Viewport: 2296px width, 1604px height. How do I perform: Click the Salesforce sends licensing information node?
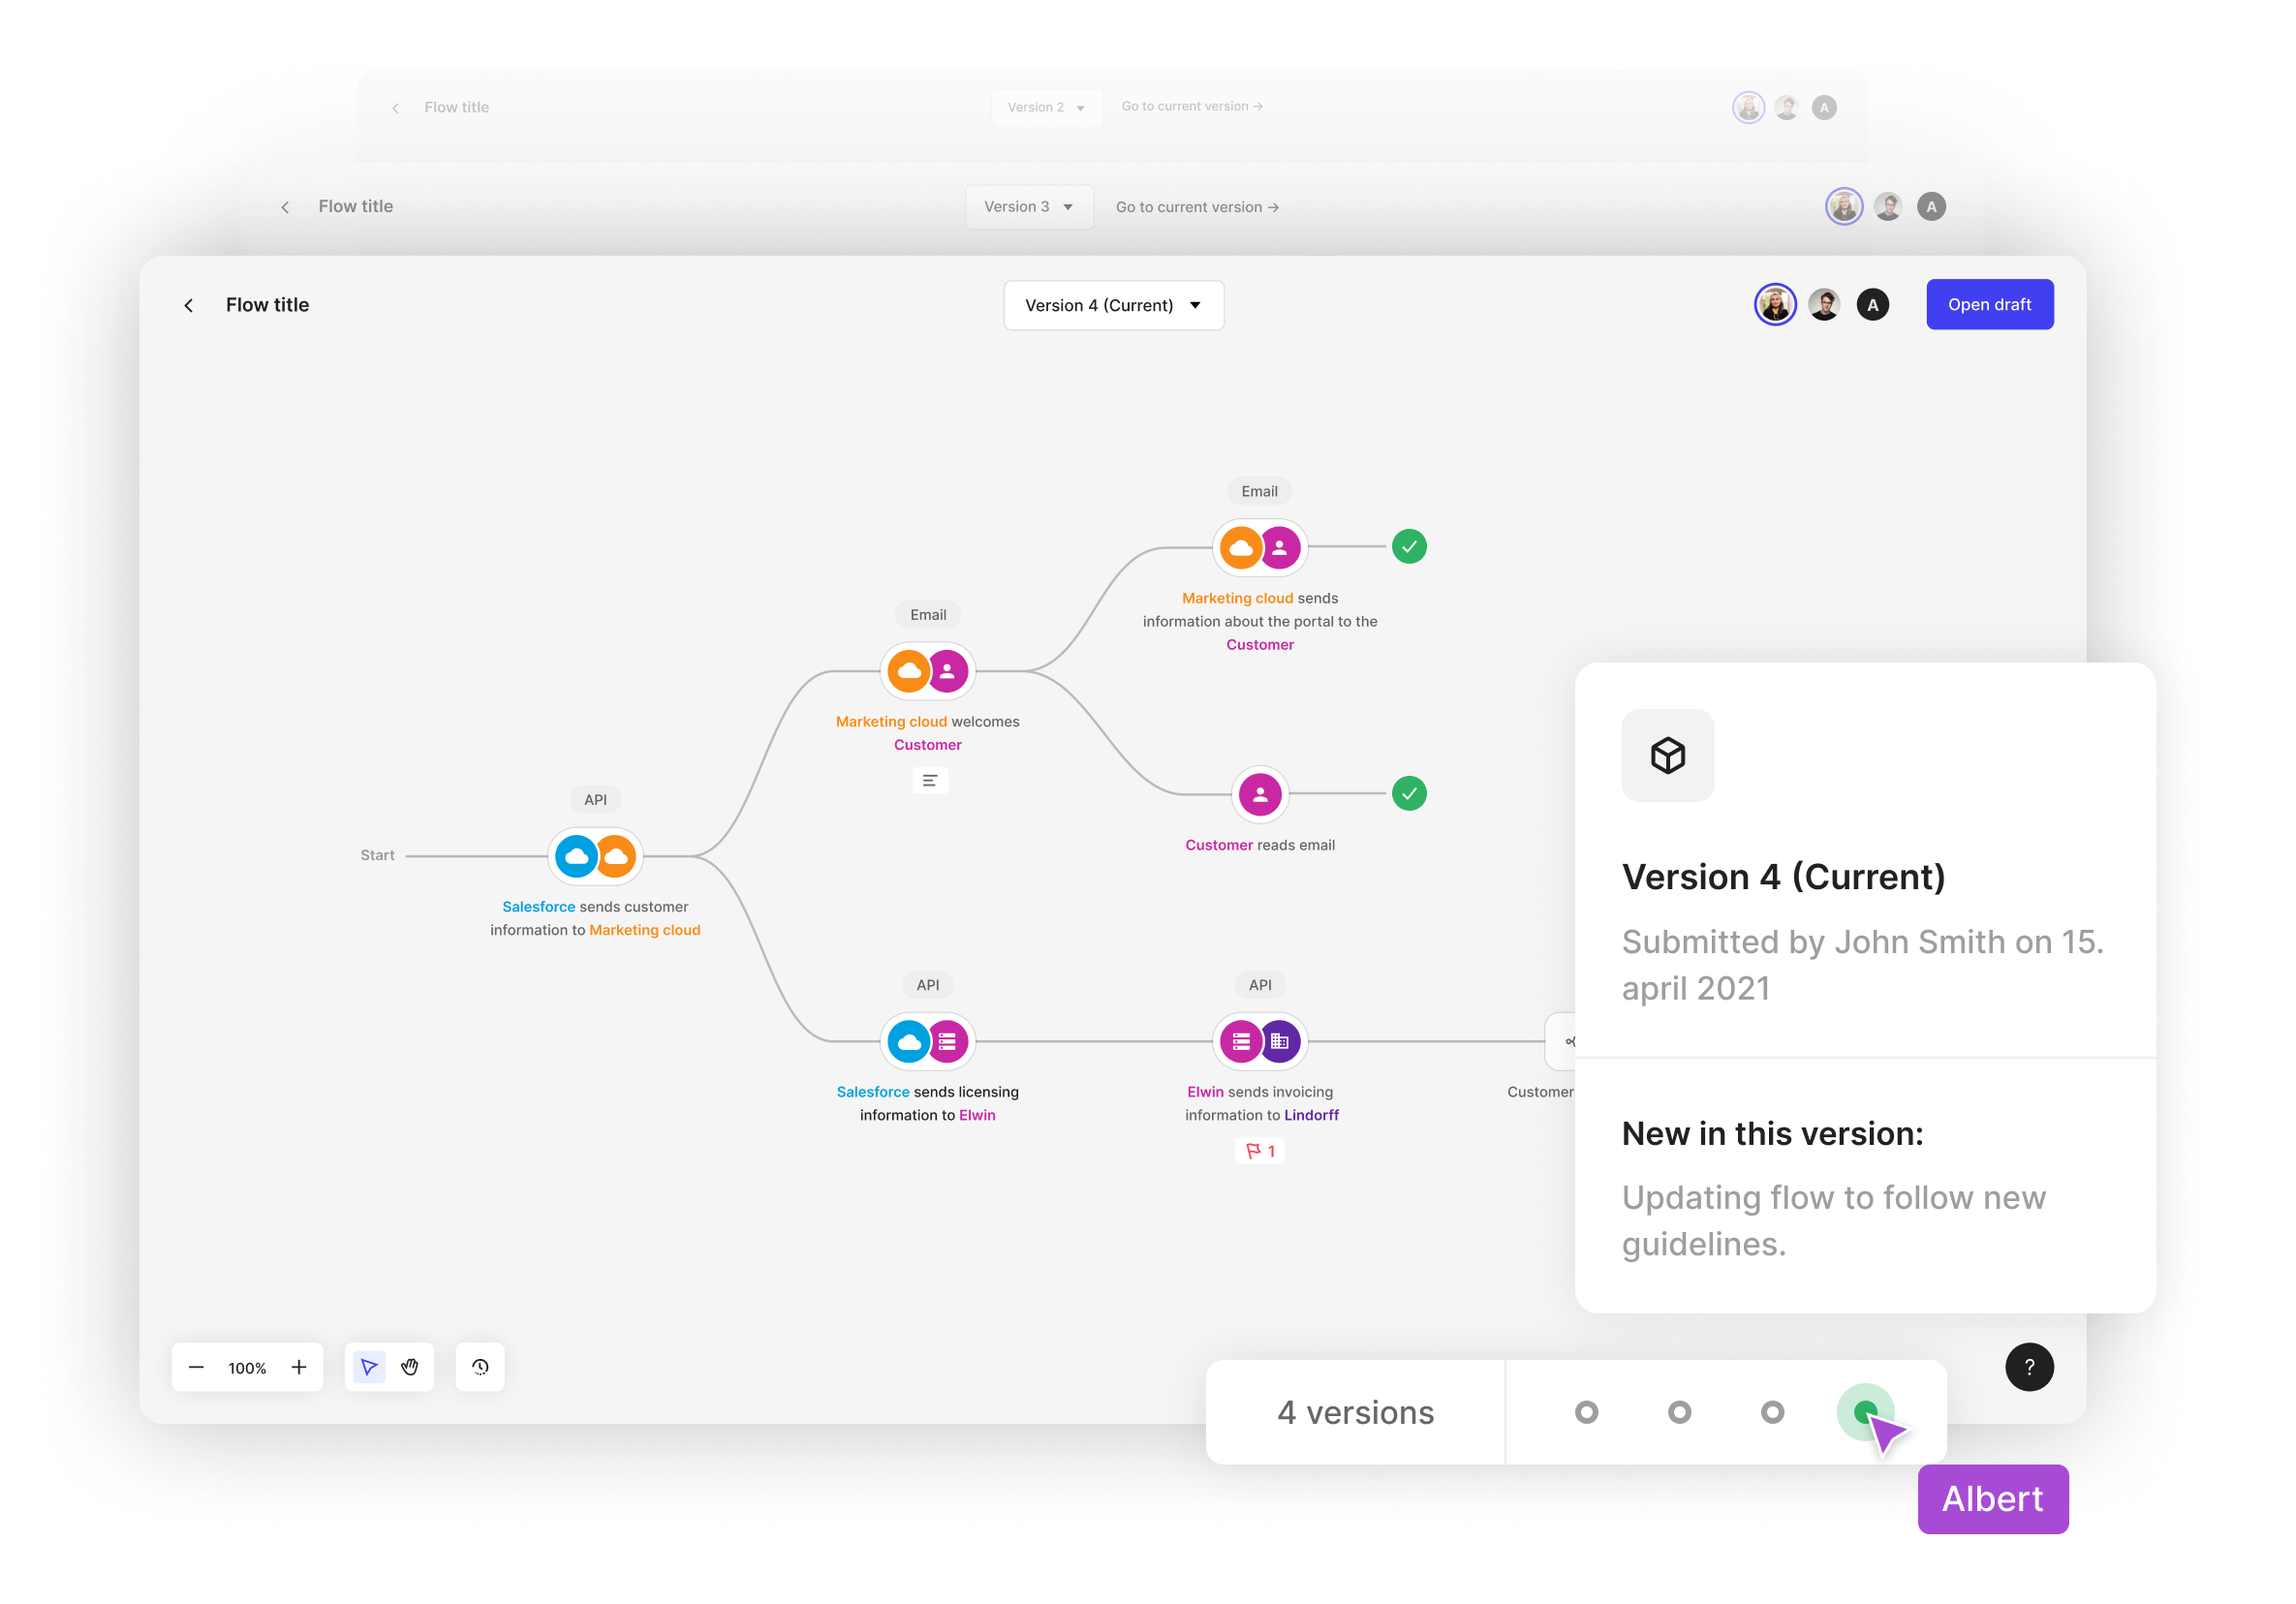[927, 1041]
